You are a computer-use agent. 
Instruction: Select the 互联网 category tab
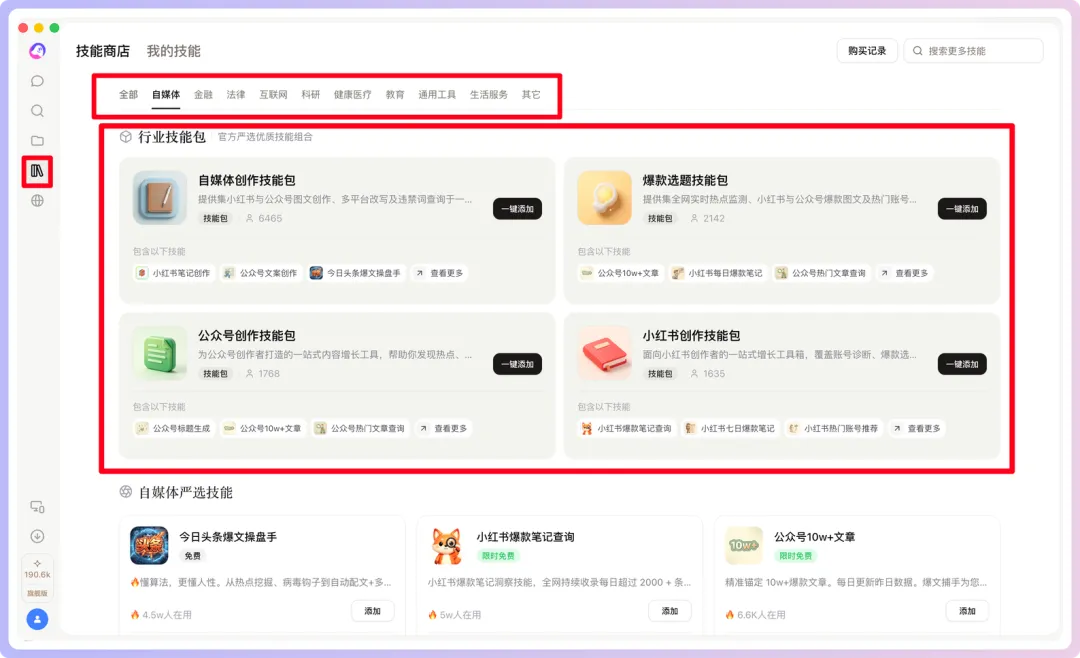point(273,95)
